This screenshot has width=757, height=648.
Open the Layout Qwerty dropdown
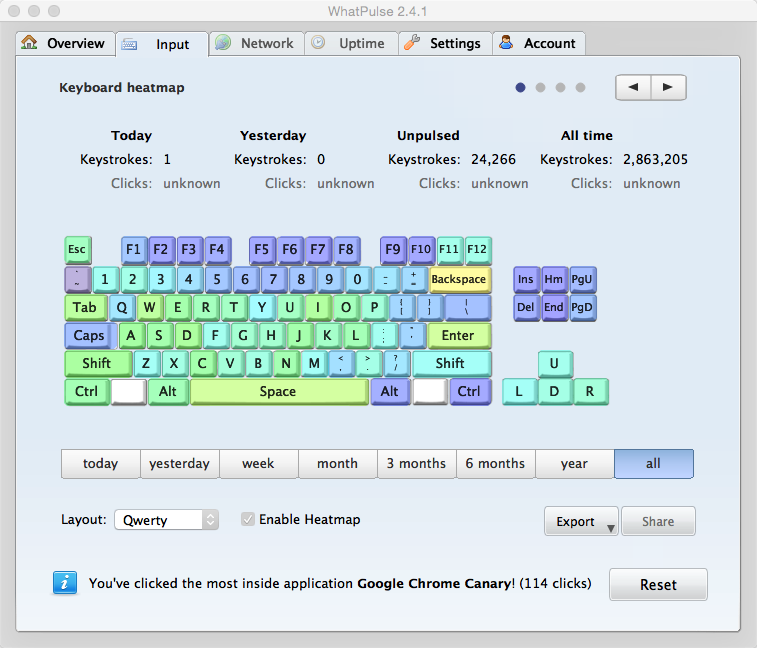pyautogui.click(x=166, y=520)
